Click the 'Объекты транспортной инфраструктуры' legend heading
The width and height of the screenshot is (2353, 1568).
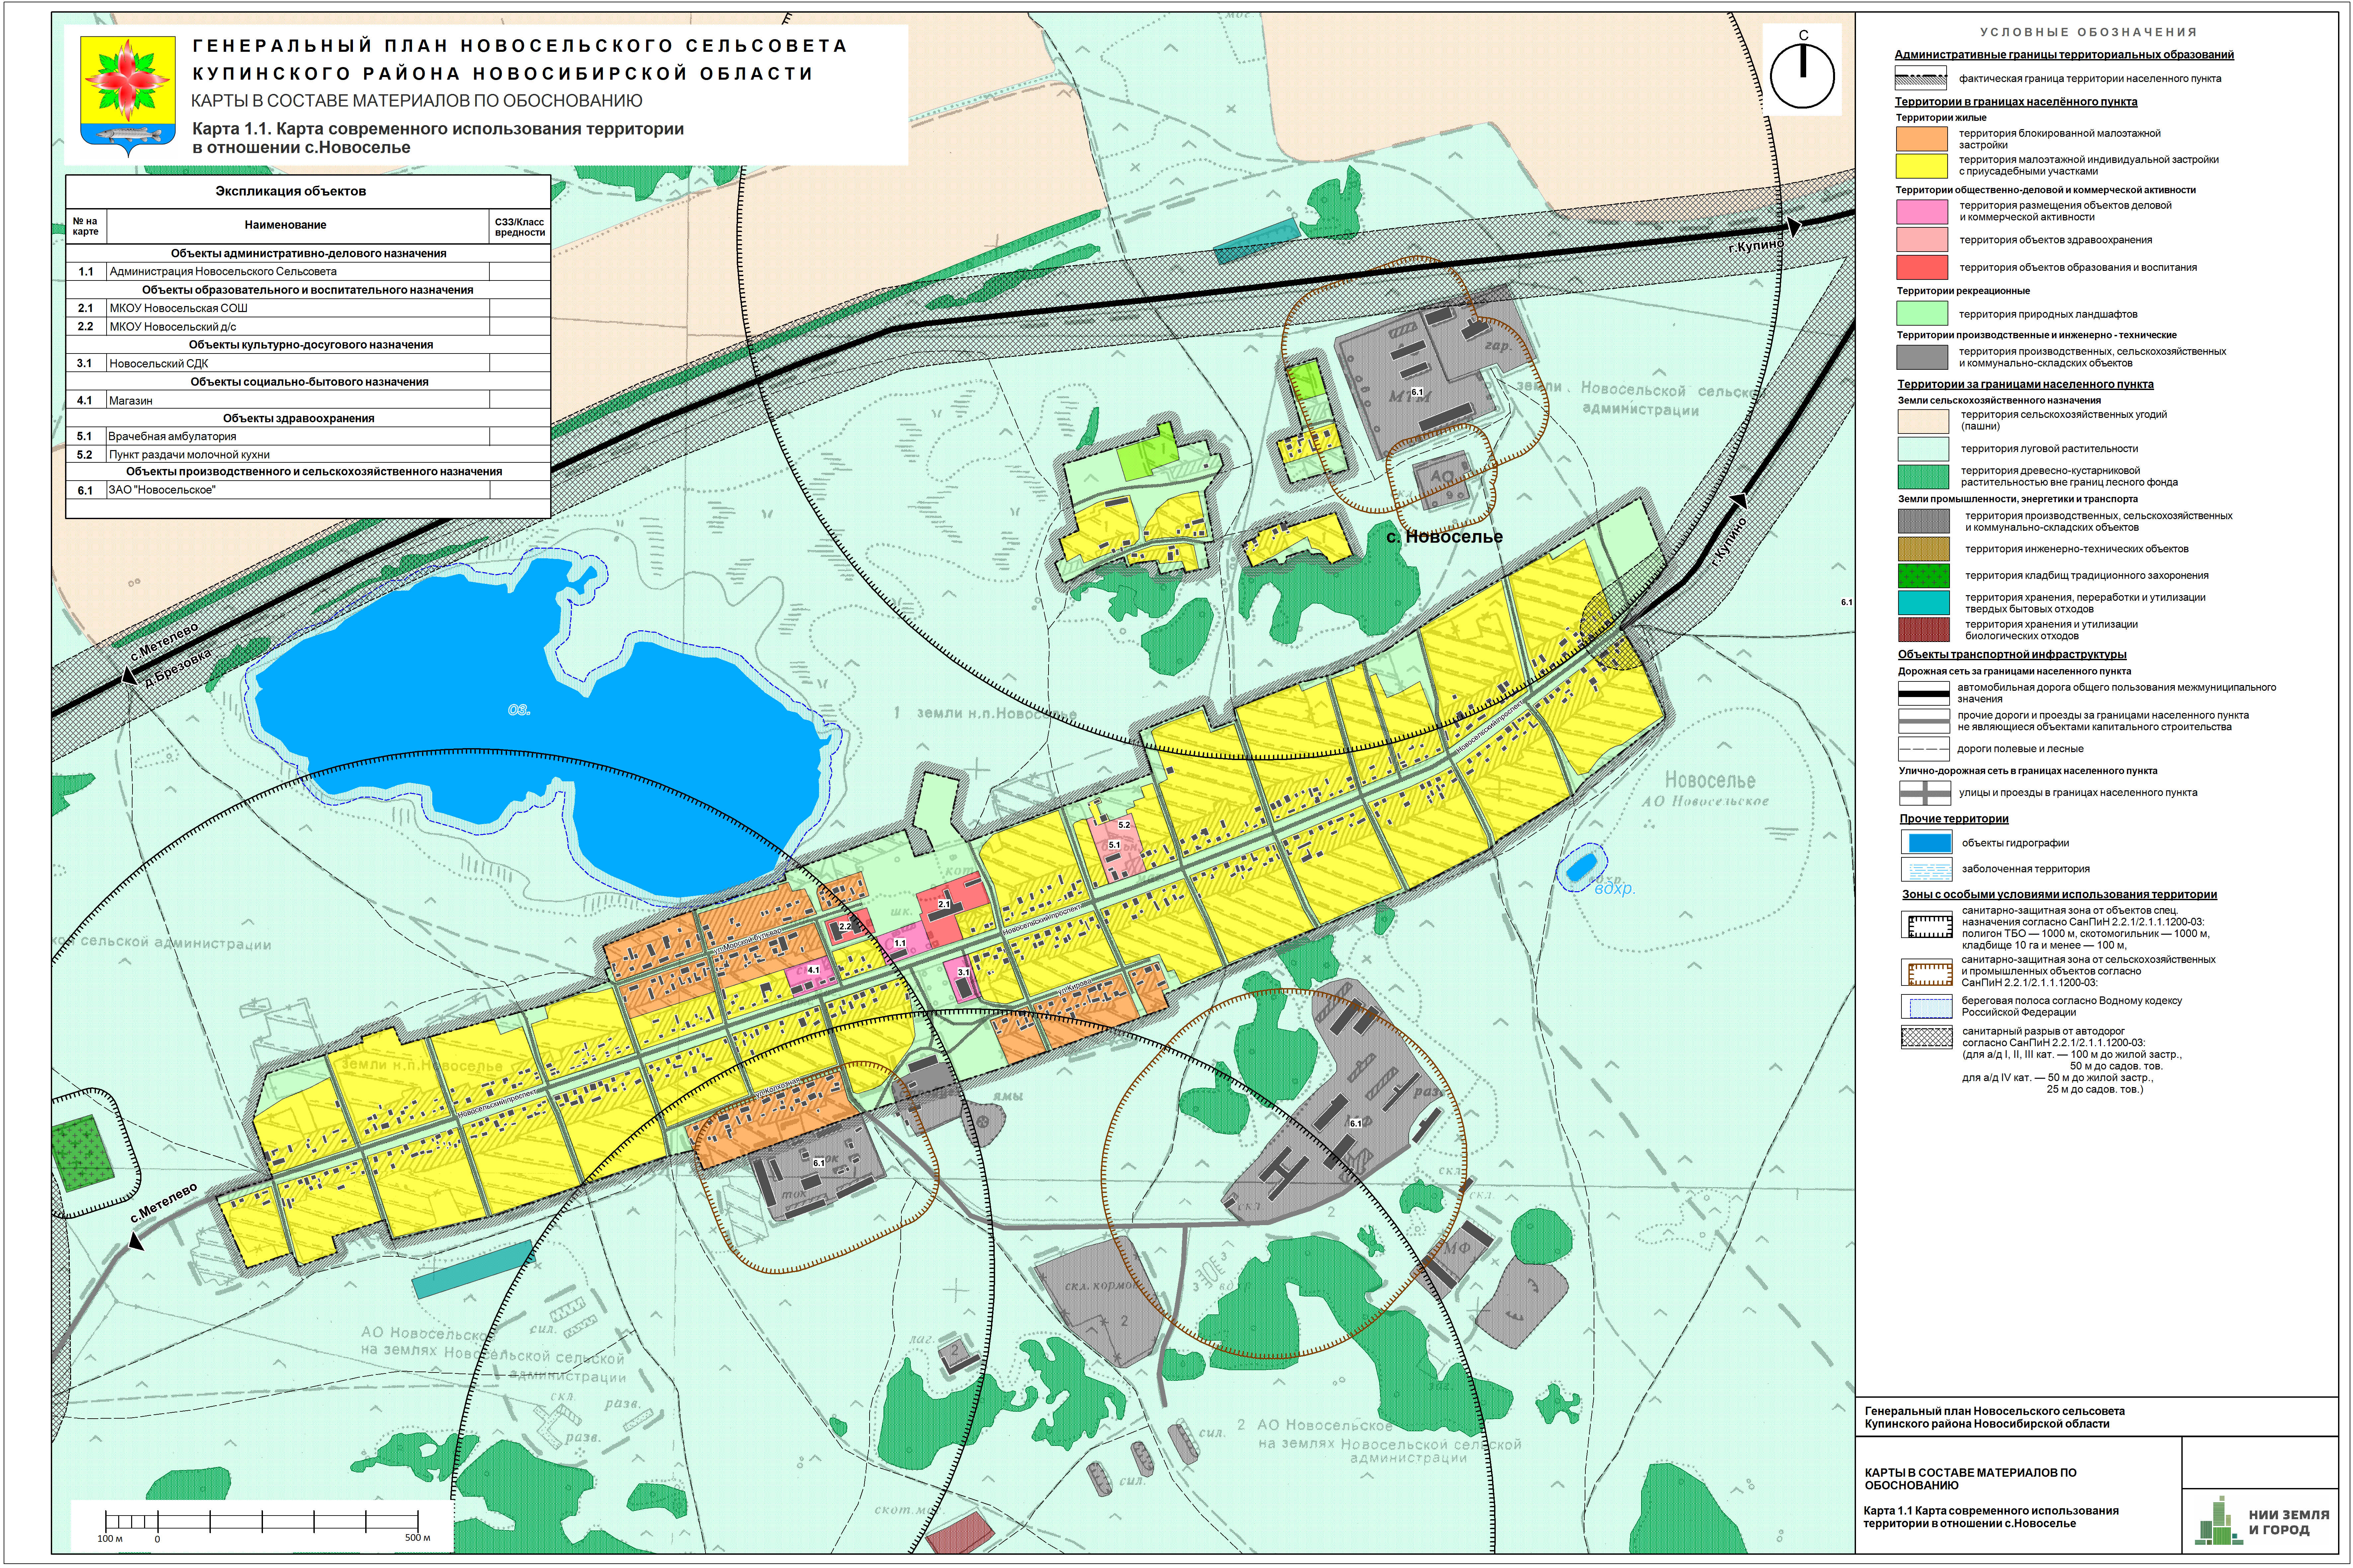pos(2012,655)
